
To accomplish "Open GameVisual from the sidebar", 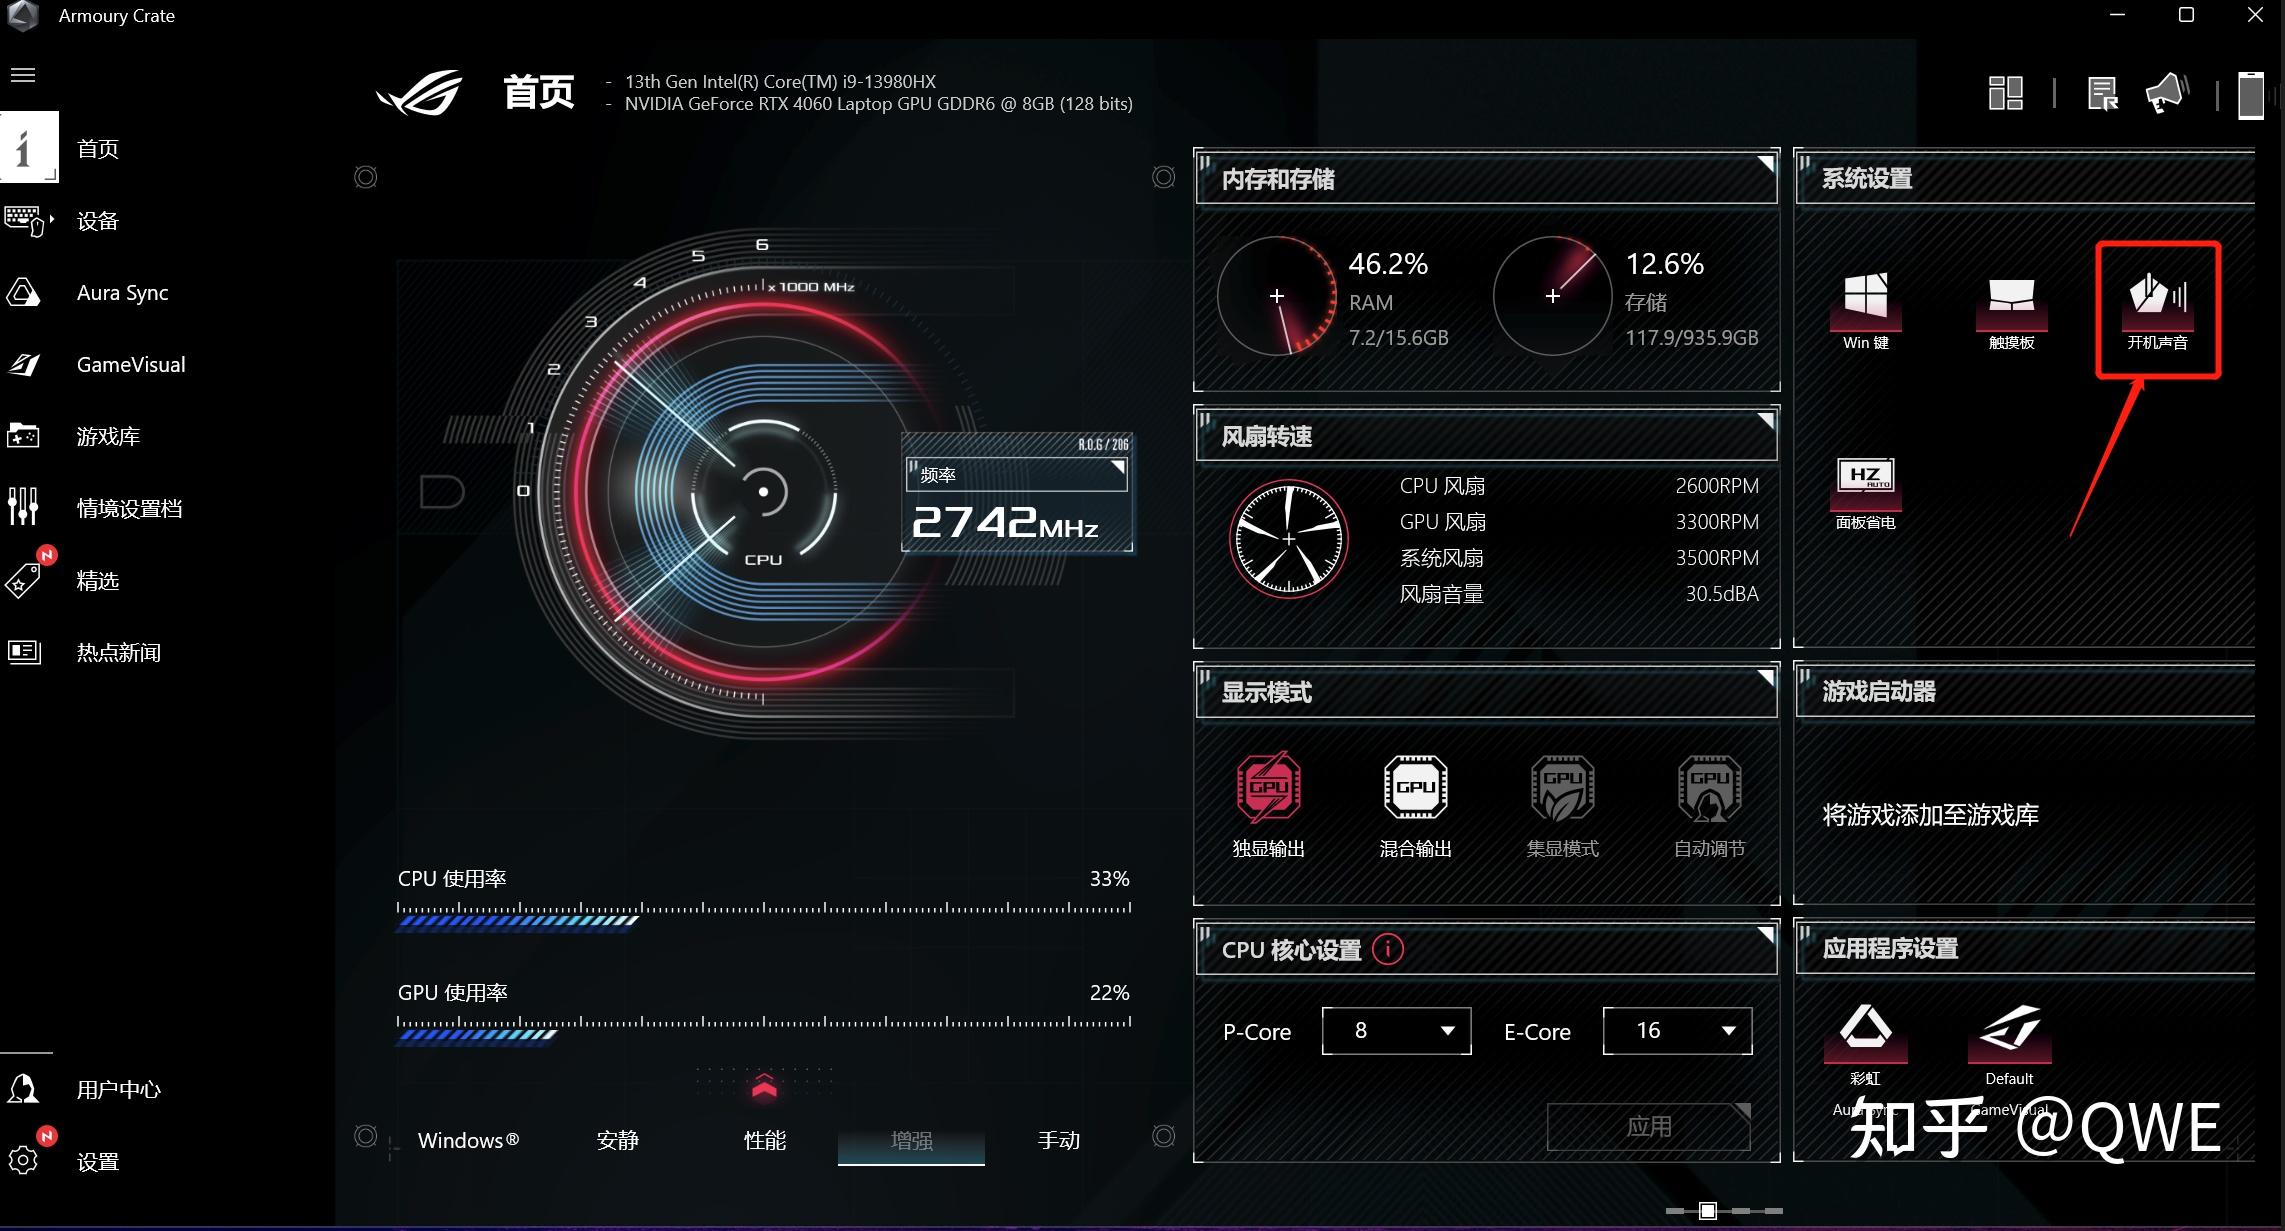I will pos(130,365).
